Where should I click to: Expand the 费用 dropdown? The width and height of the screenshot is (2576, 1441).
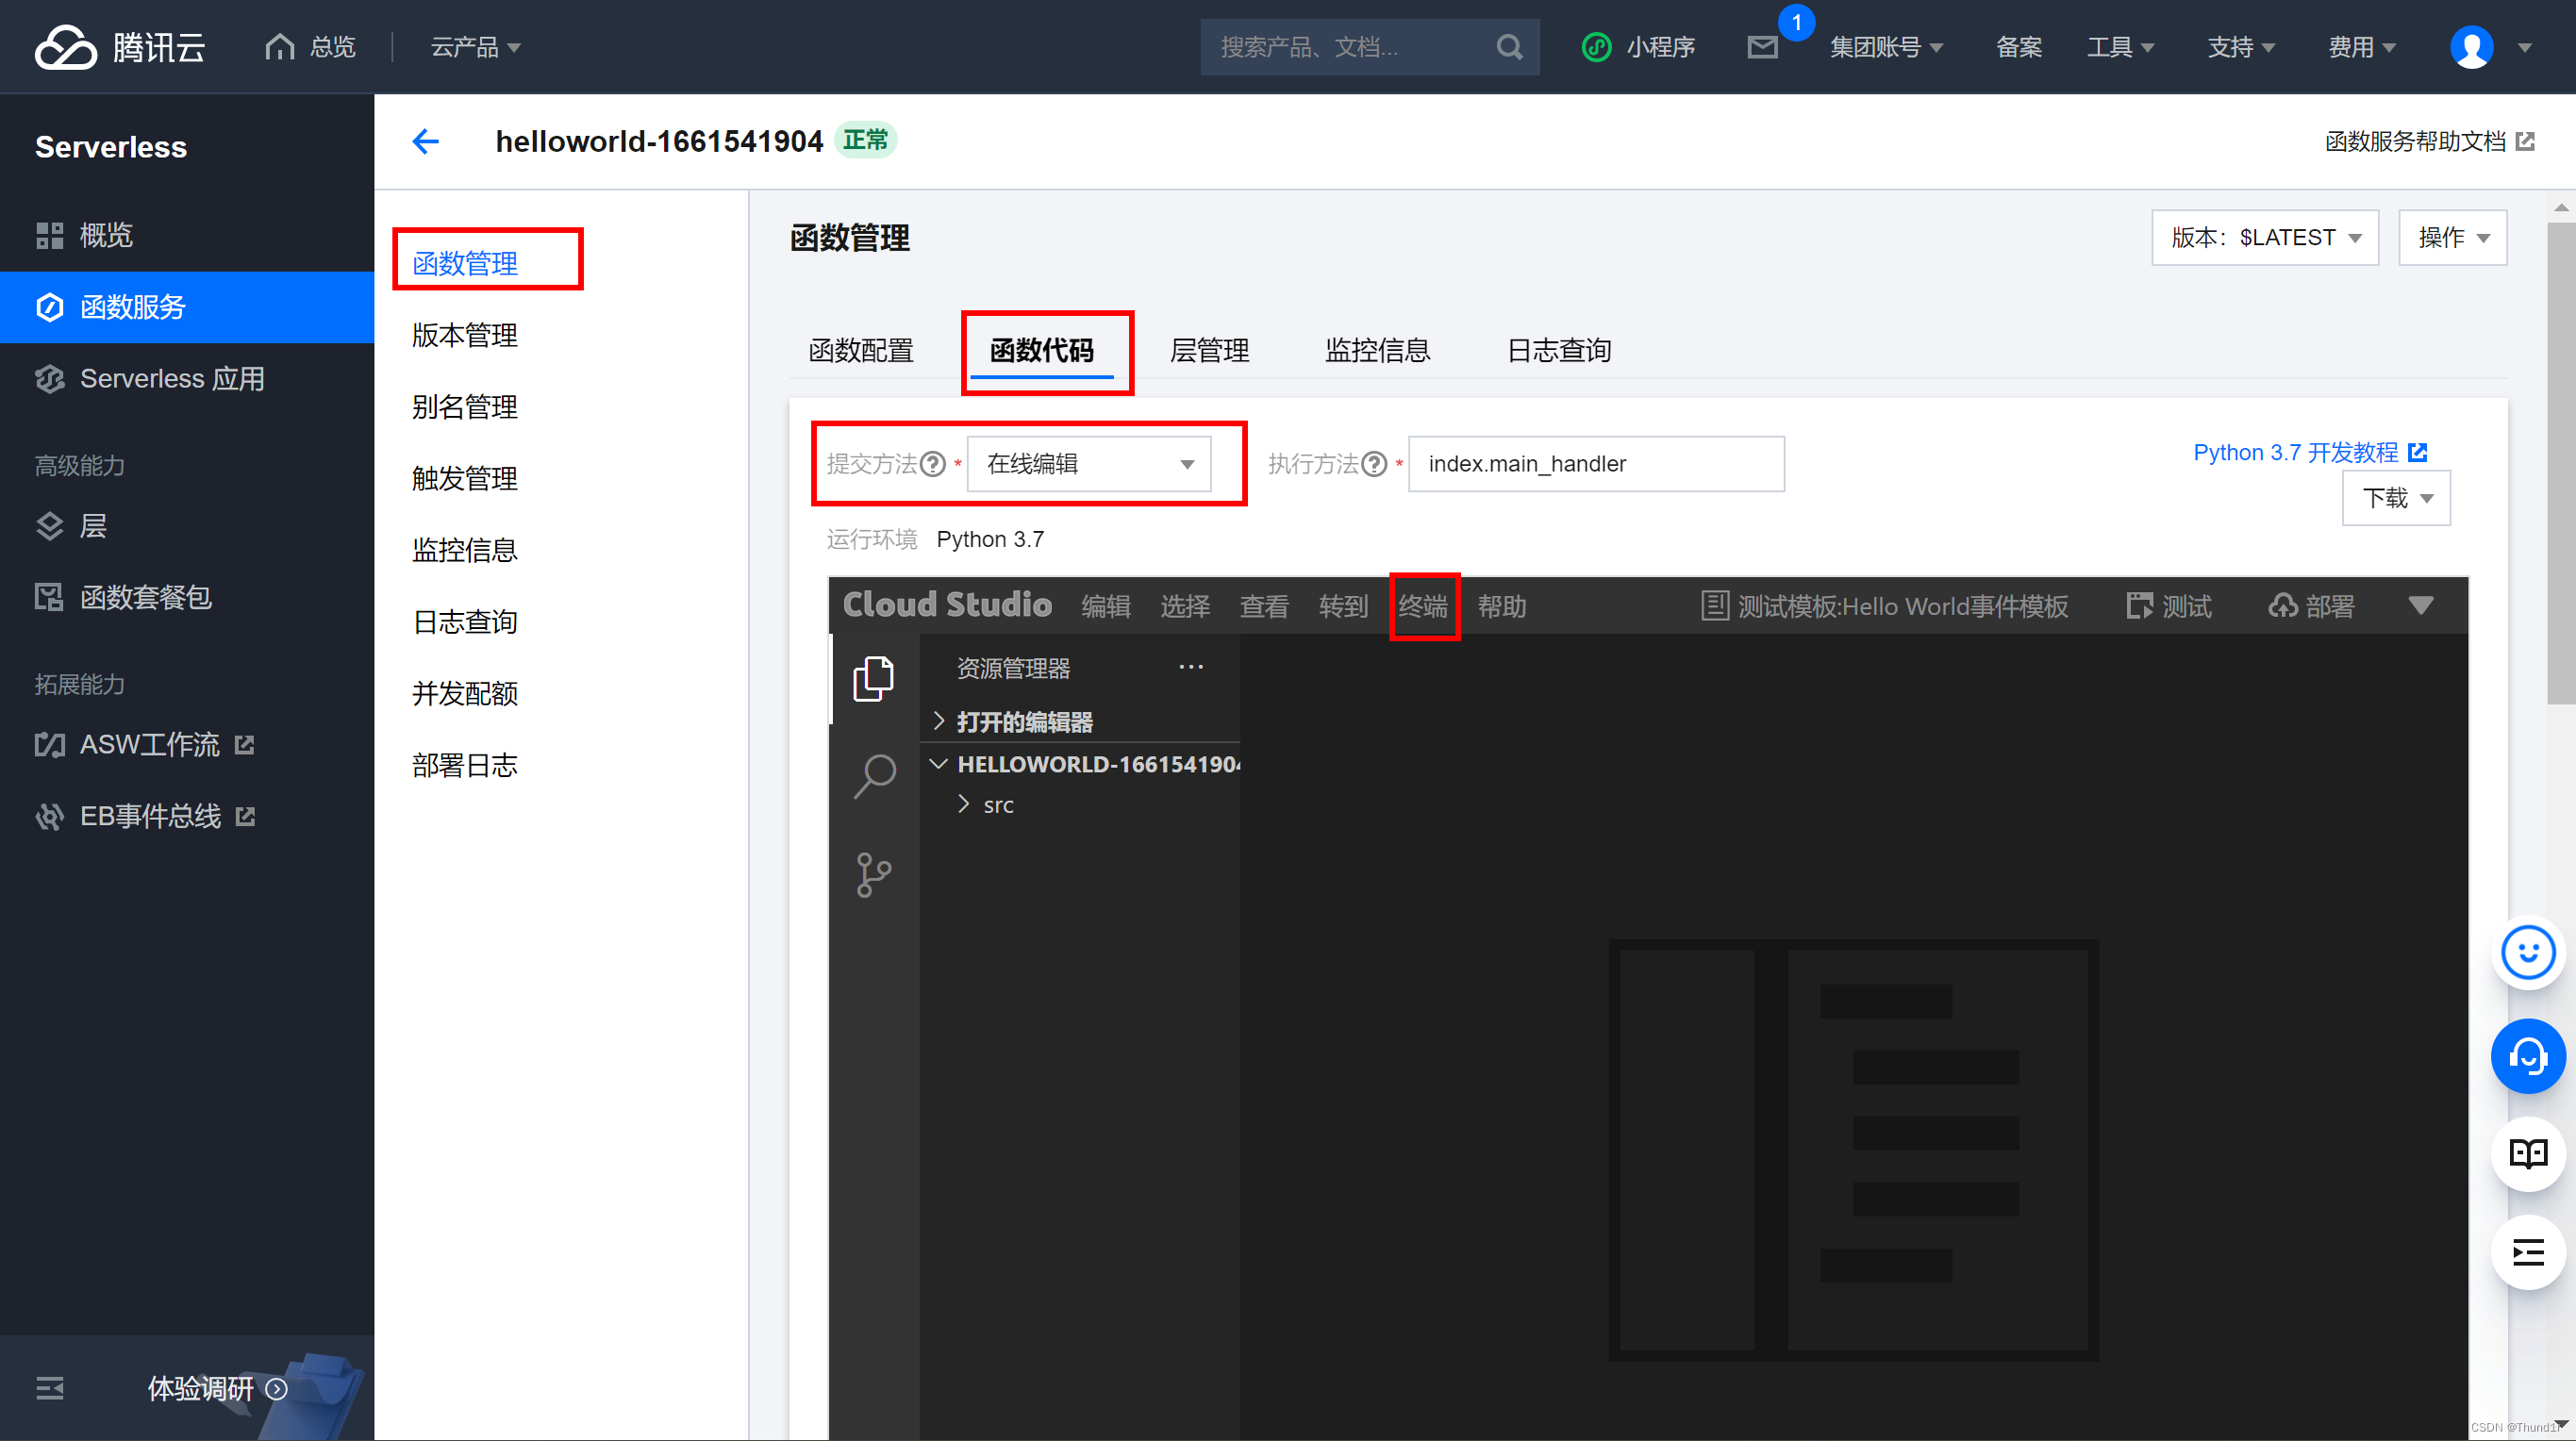click(x=2362, y=47)
